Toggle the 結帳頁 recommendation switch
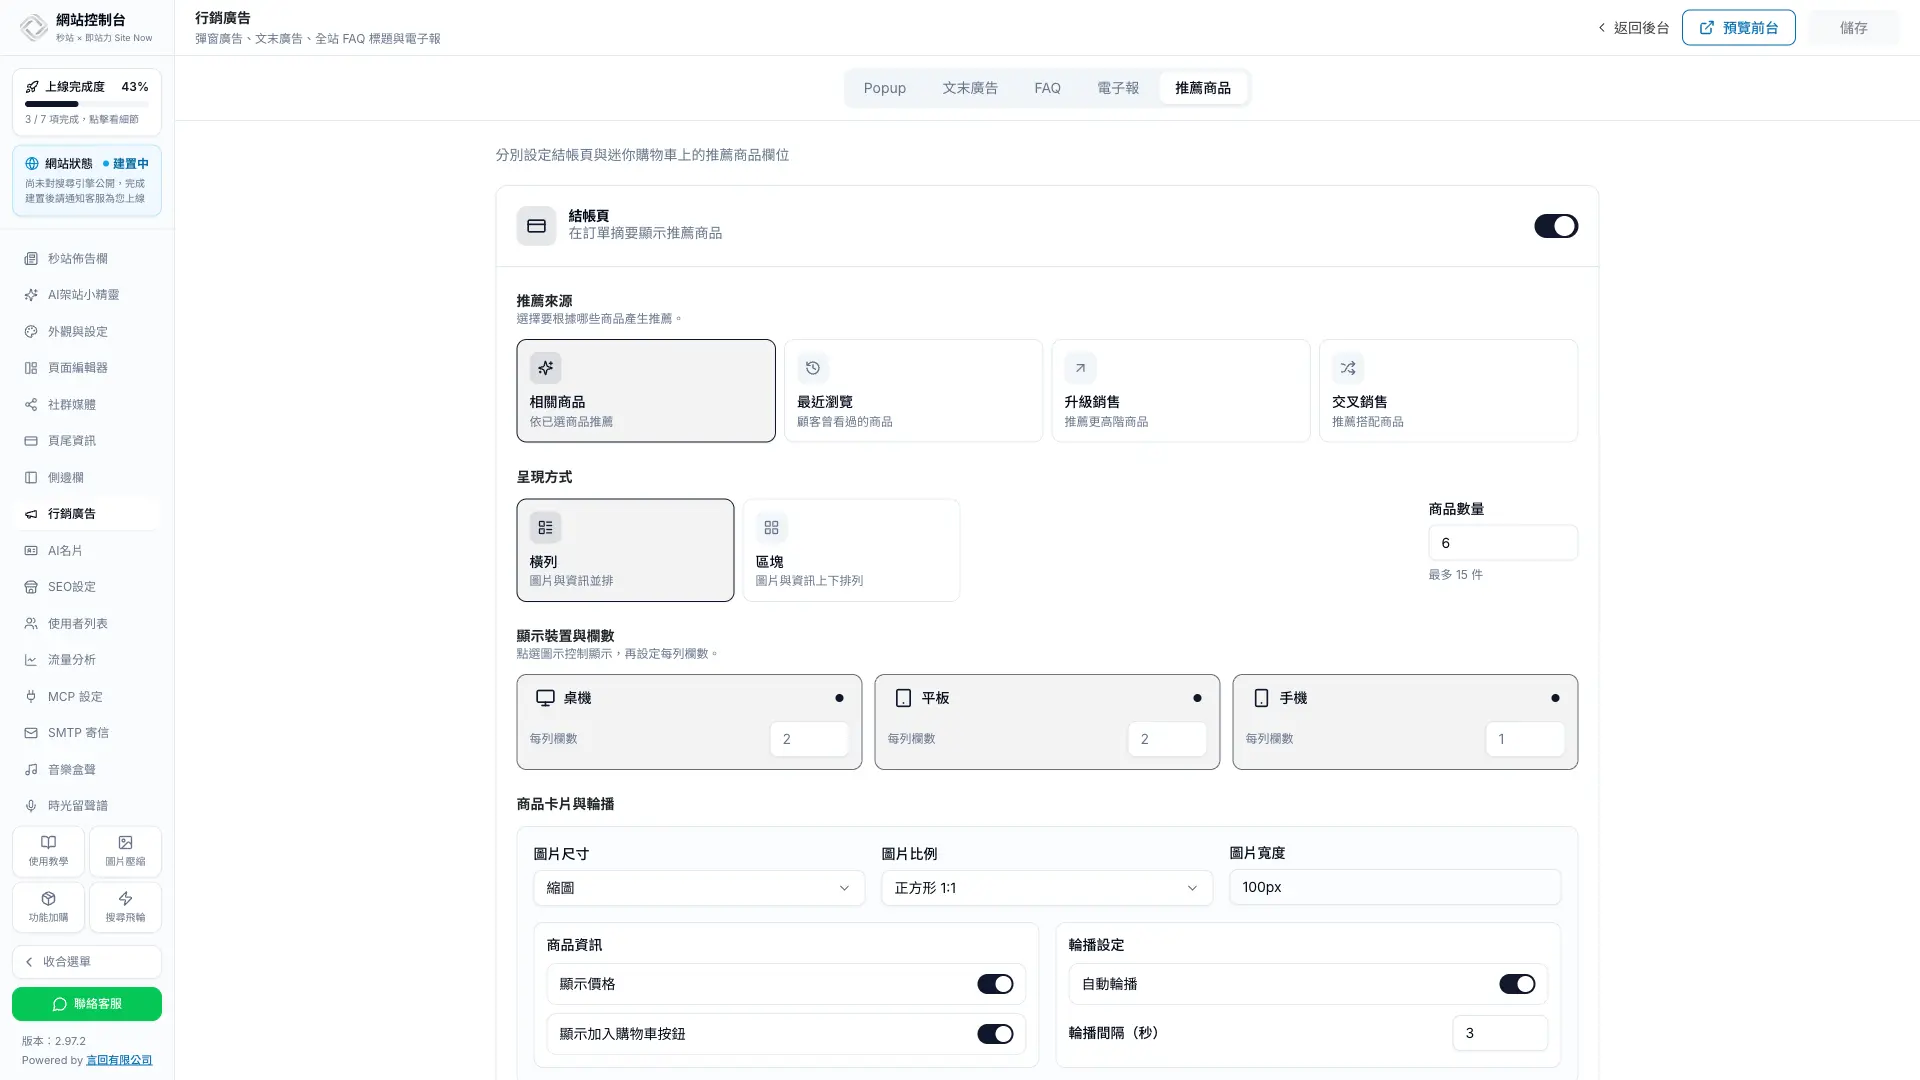 (1556, 226)
